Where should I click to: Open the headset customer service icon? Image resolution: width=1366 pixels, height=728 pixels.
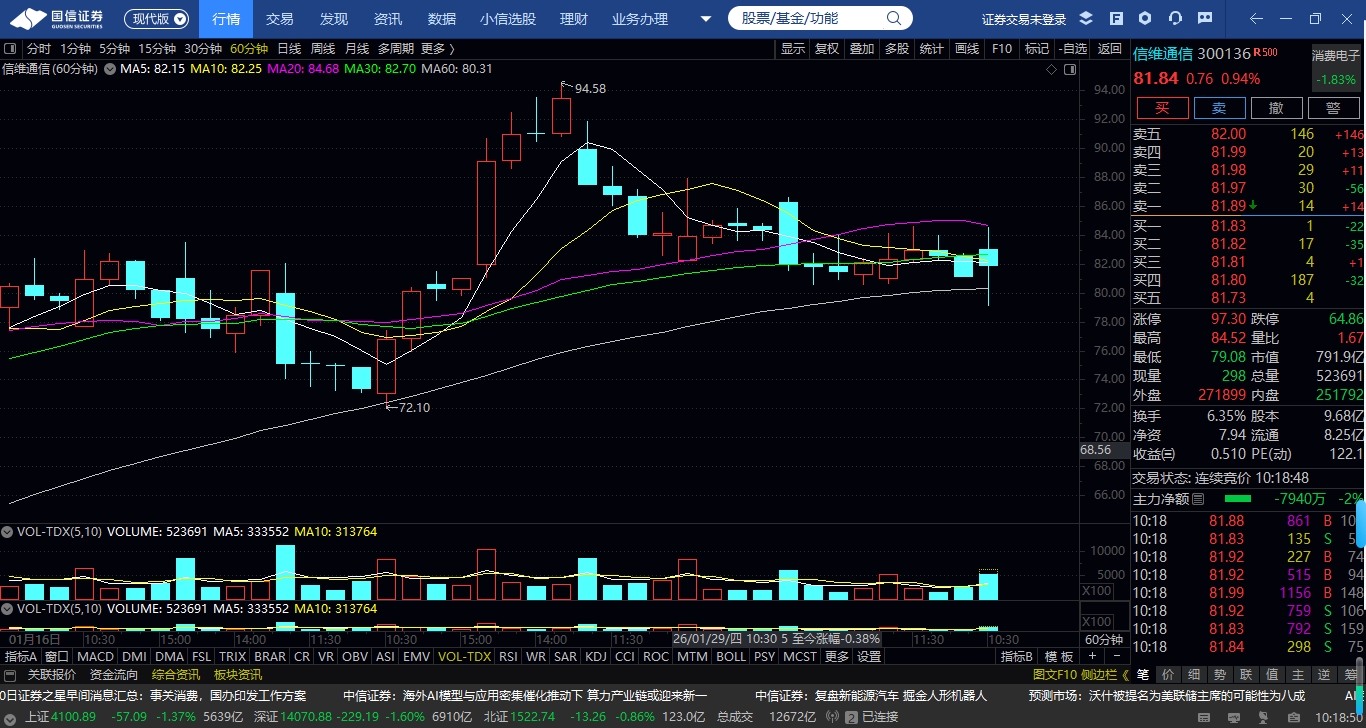(1175, 19)
